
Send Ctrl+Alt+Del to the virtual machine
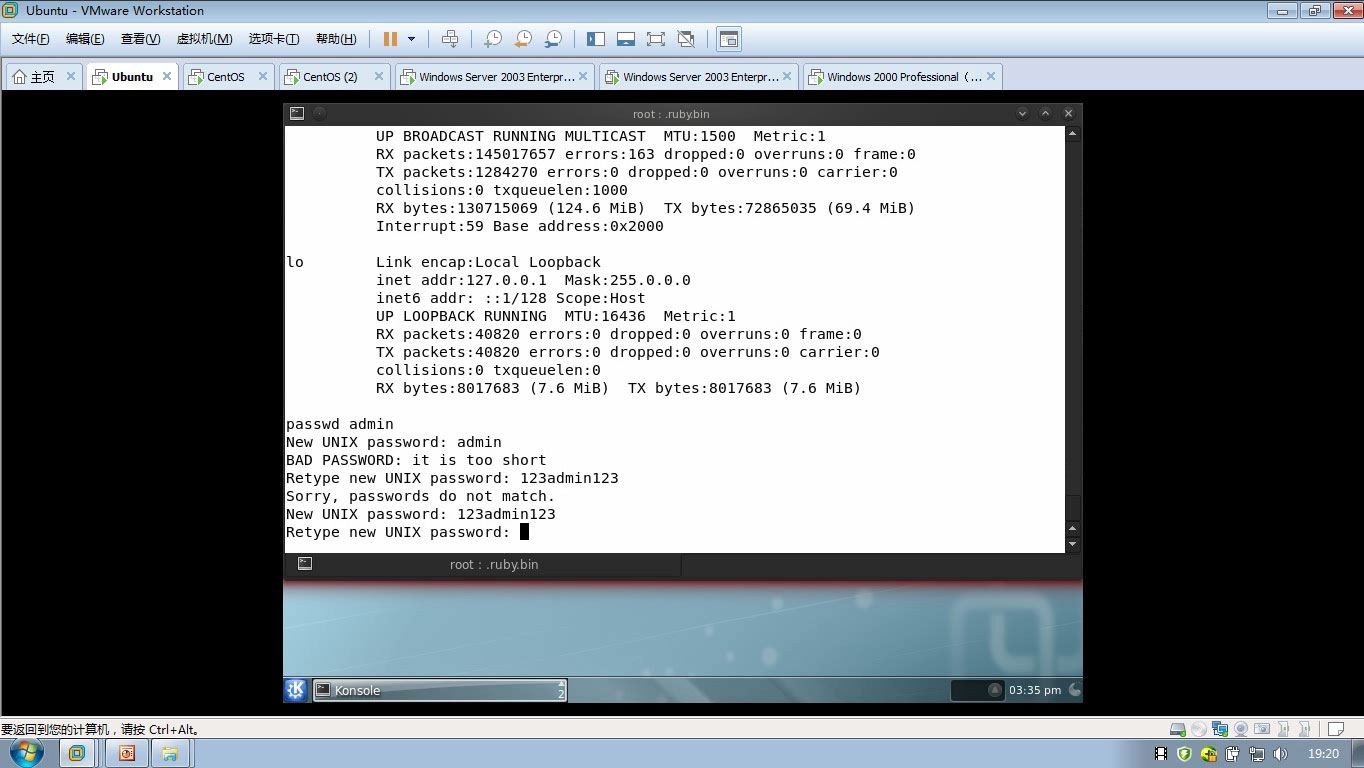tap(450, 39)
